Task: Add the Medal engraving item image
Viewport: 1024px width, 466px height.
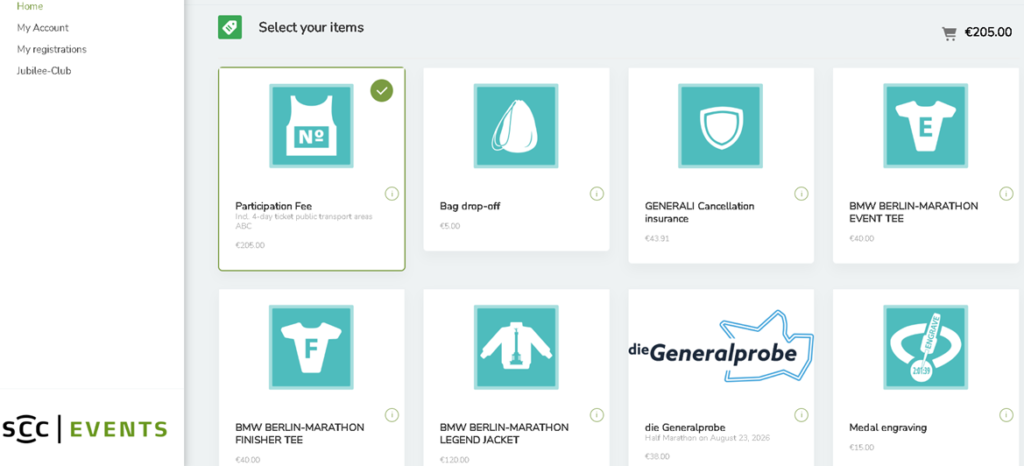Action: [925, 347]
